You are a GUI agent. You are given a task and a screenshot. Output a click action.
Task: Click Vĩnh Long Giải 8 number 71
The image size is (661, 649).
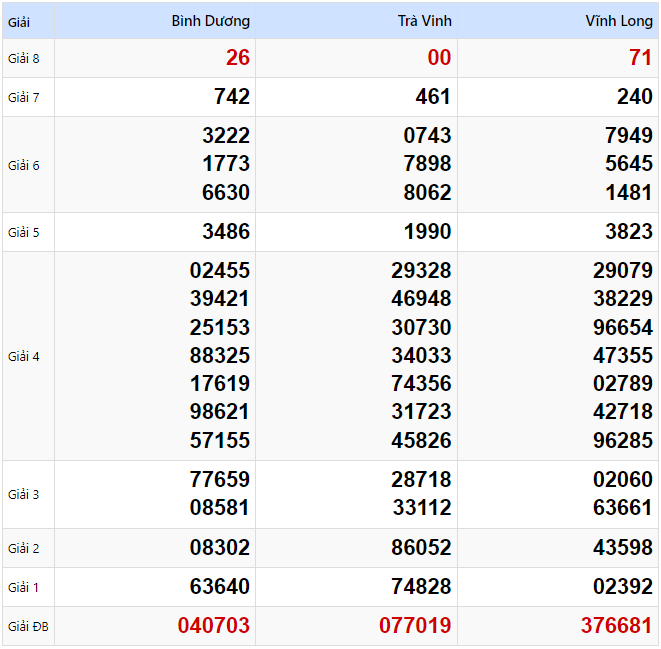click(x=641, y=58)
